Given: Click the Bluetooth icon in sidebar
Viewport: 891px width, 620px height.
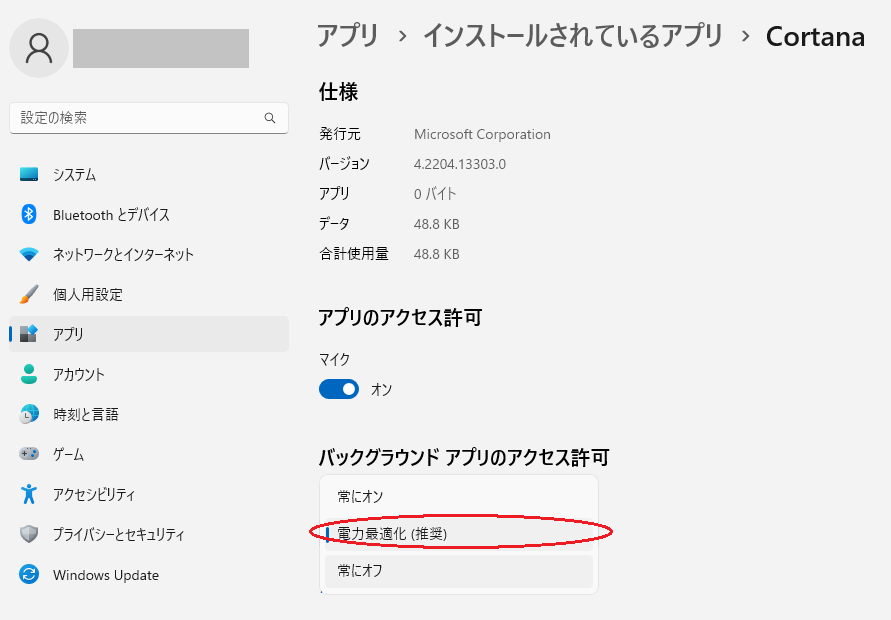Looking at the screenshot, I should point(29,214).
